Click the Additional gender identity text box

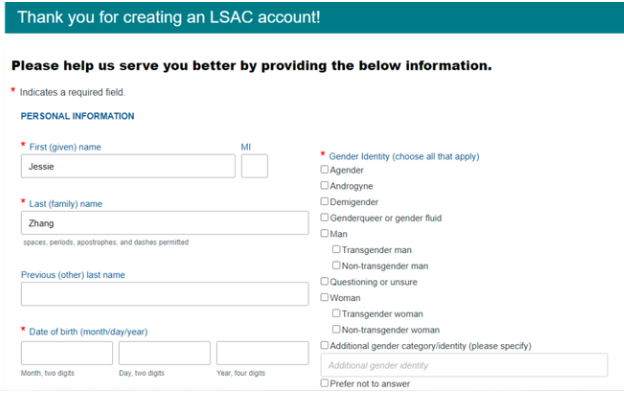click(464, 365)
